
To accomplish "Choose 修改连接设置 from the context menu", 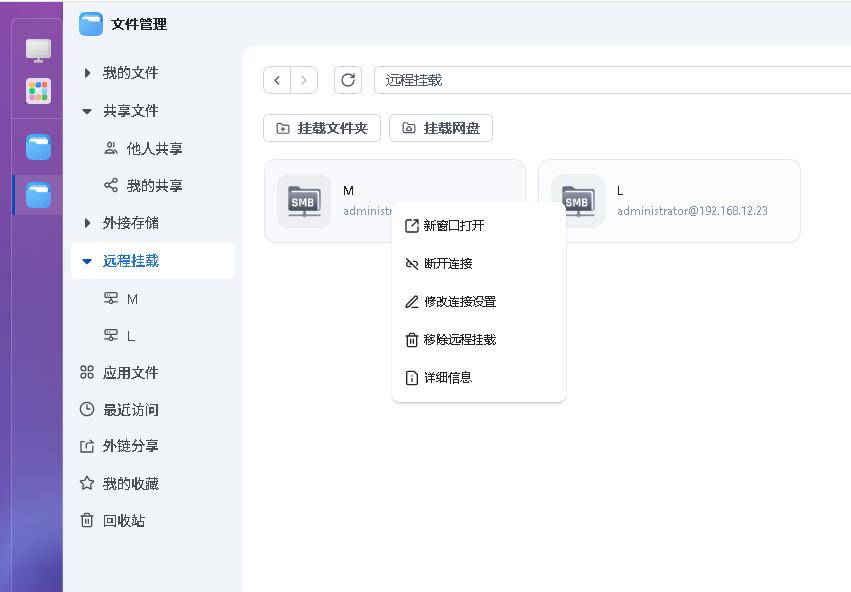I will pyautogui.click(x=459, y=302).
